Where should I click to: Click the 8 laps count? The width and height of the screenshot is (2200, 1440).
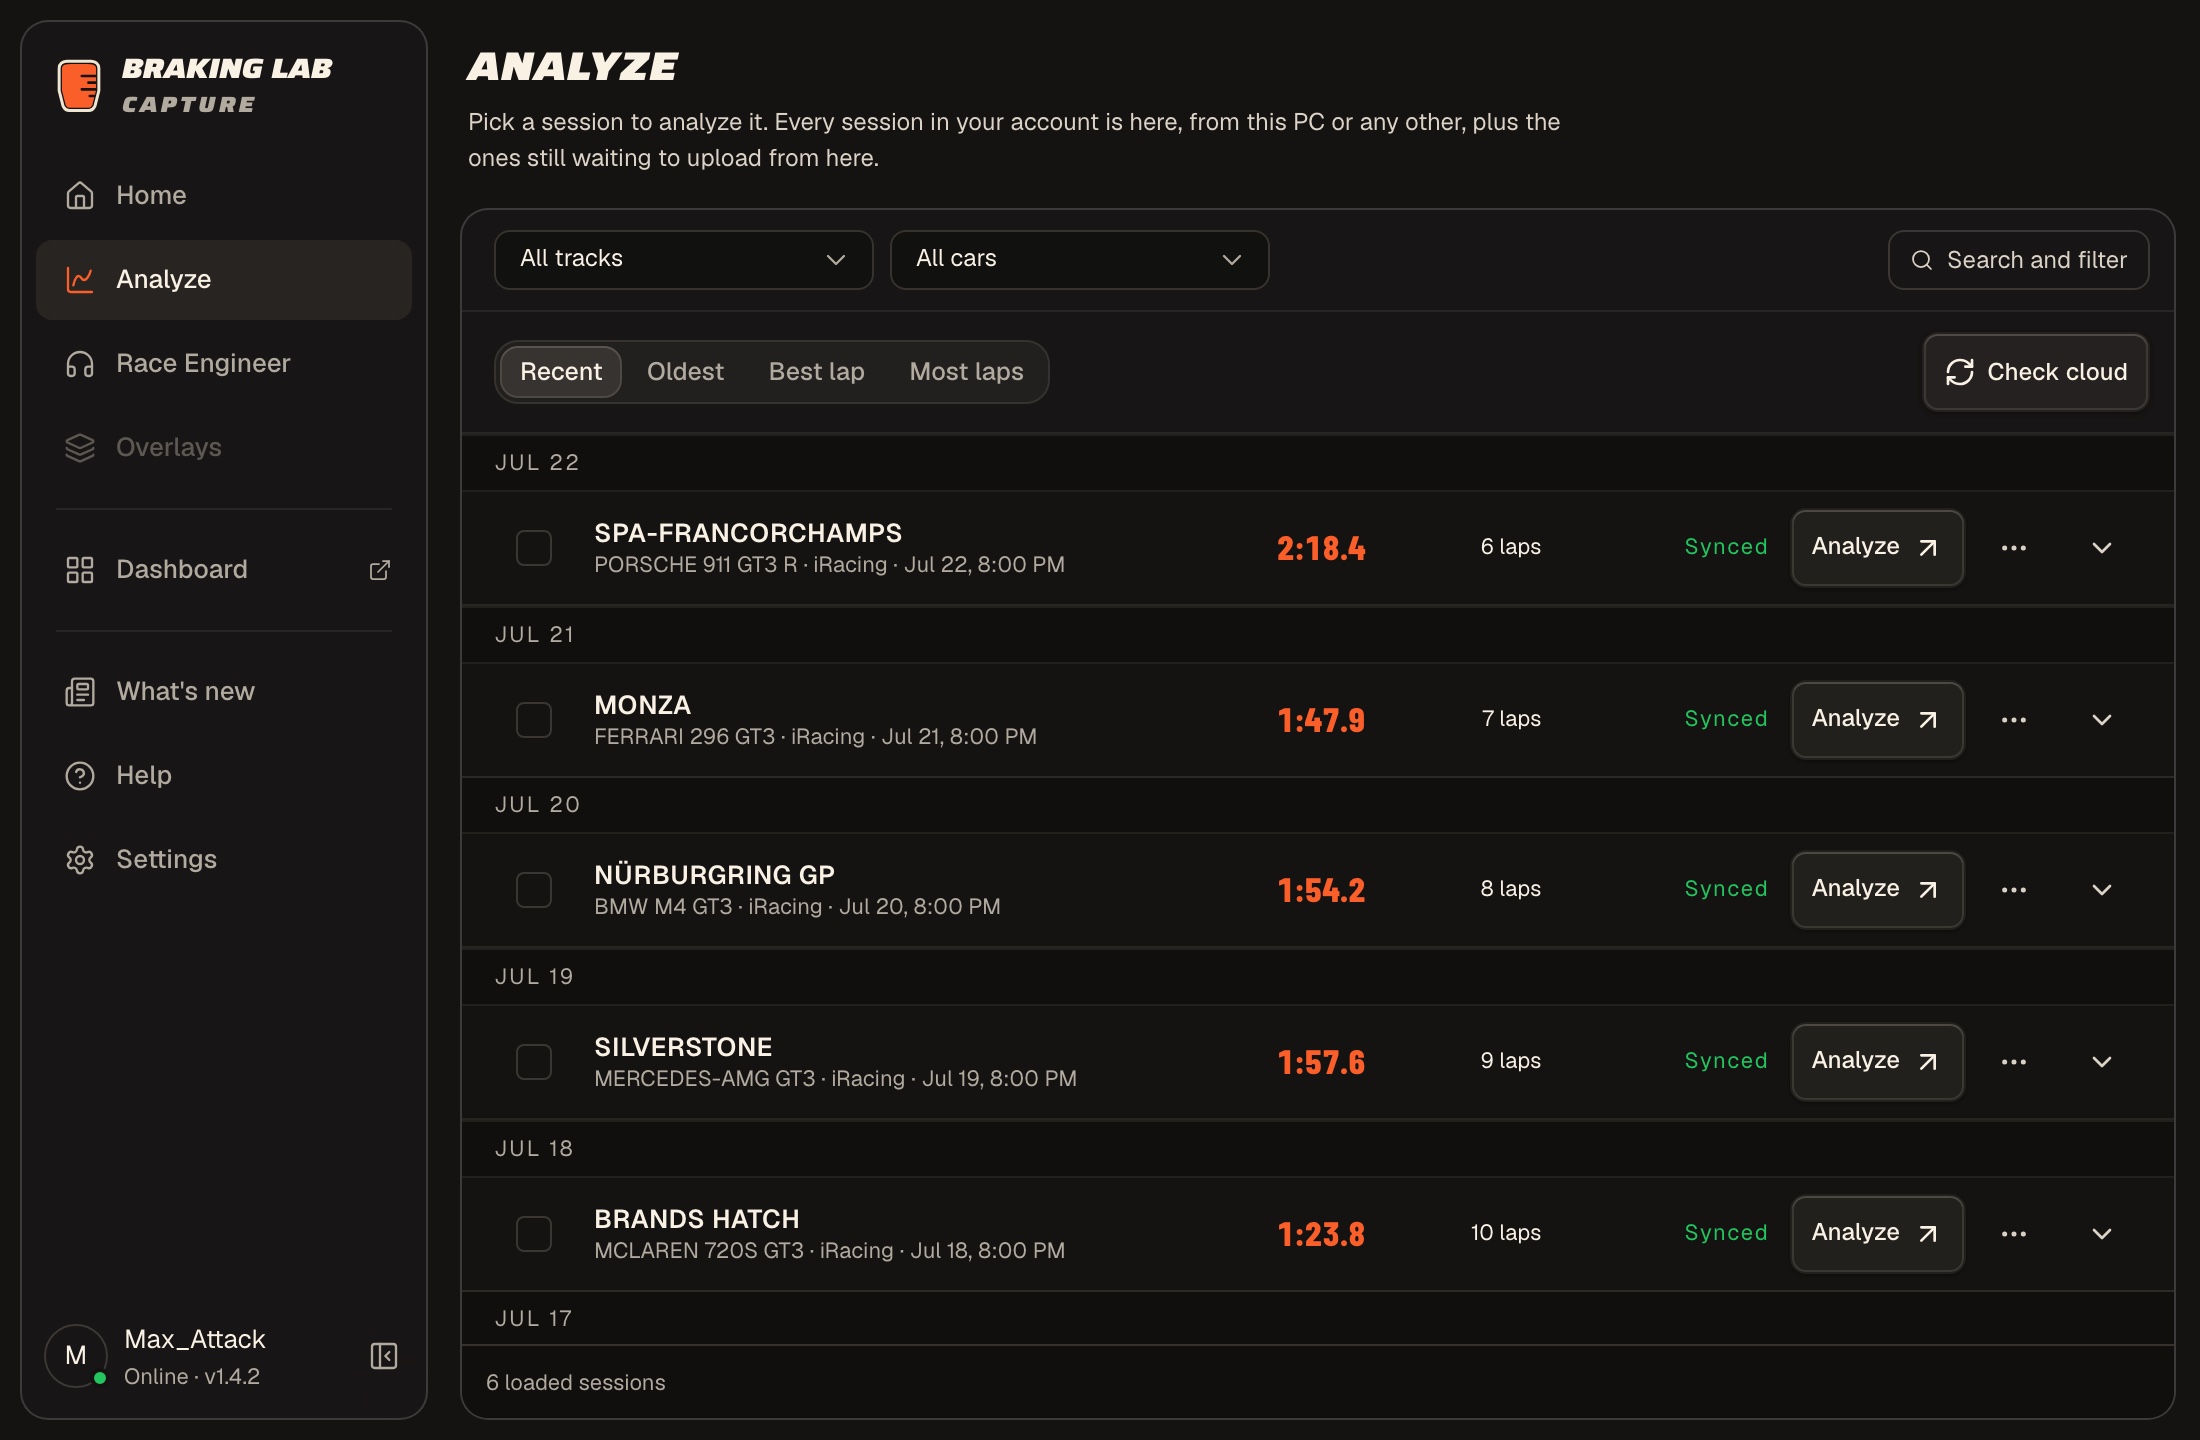(1510, 889)
